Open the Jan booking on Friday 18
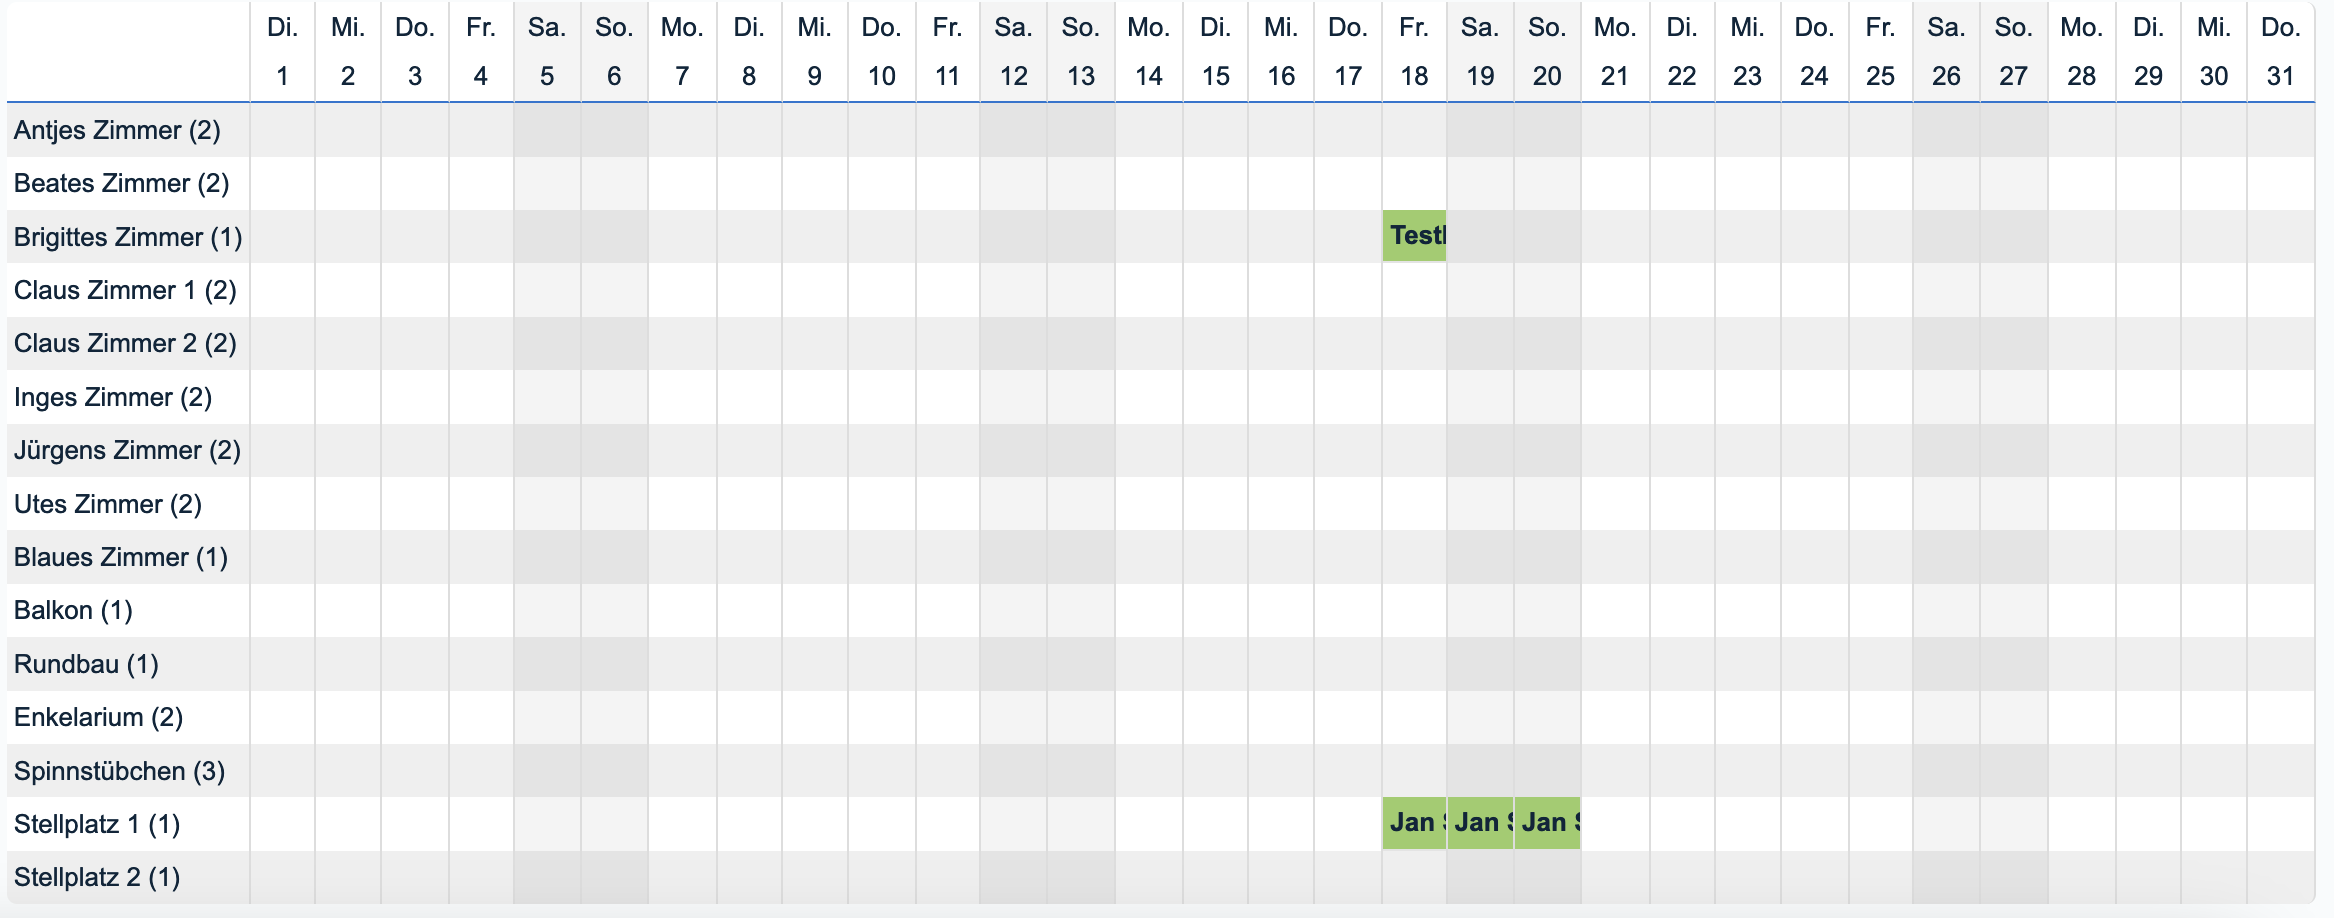Screen dimensions: 2334x918 pos(1414,823)
